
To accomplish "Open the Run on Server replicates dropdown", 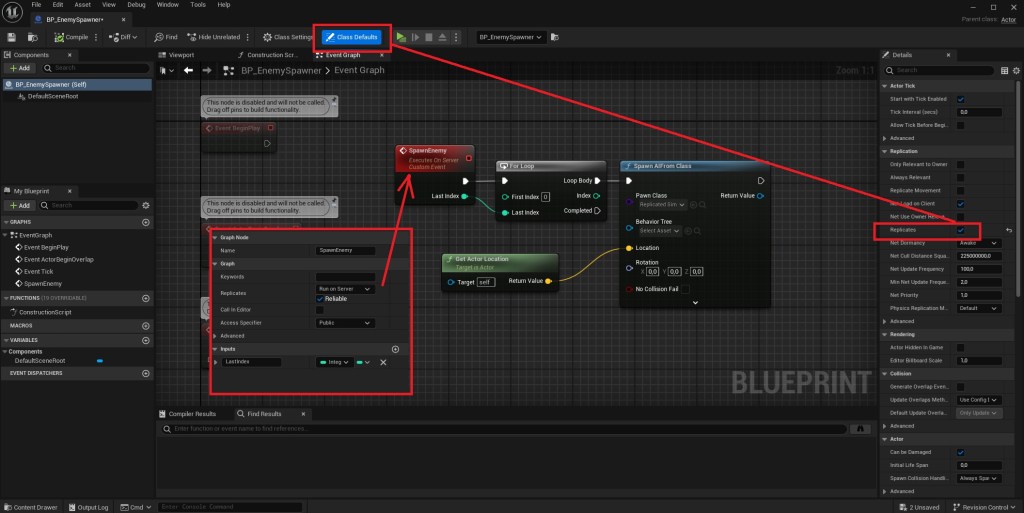I will pos(344,288).
